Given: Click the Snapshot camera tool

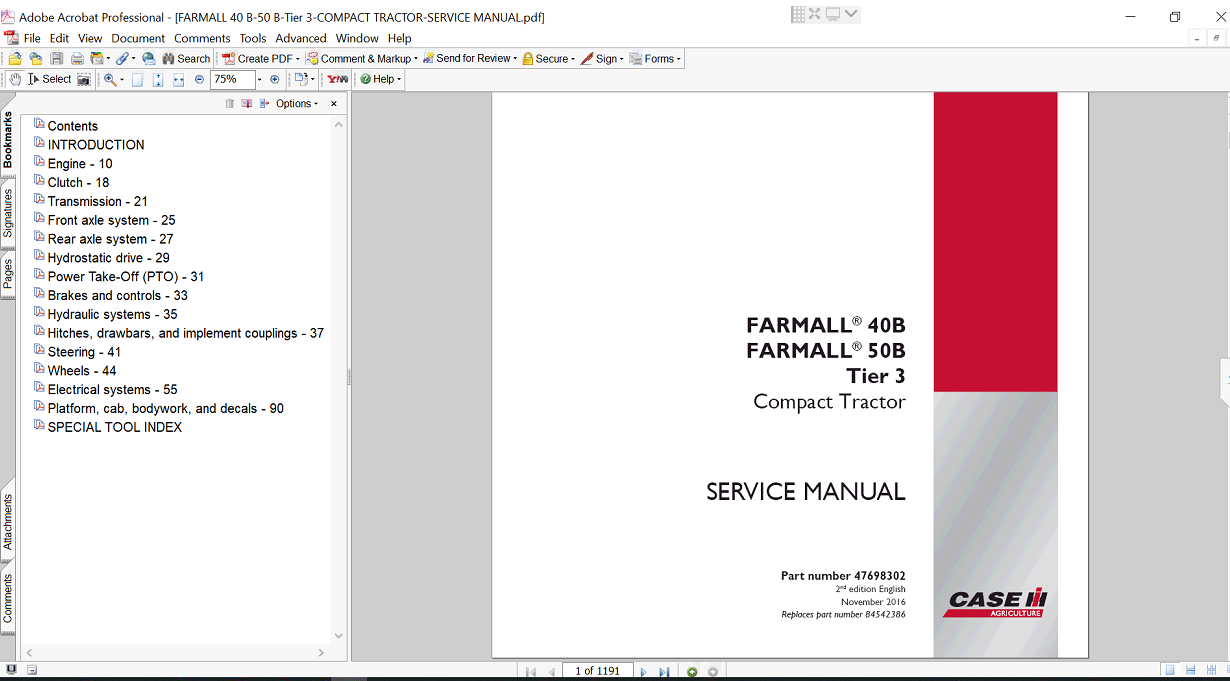Looking at the screenshot, I should [84, 79].
